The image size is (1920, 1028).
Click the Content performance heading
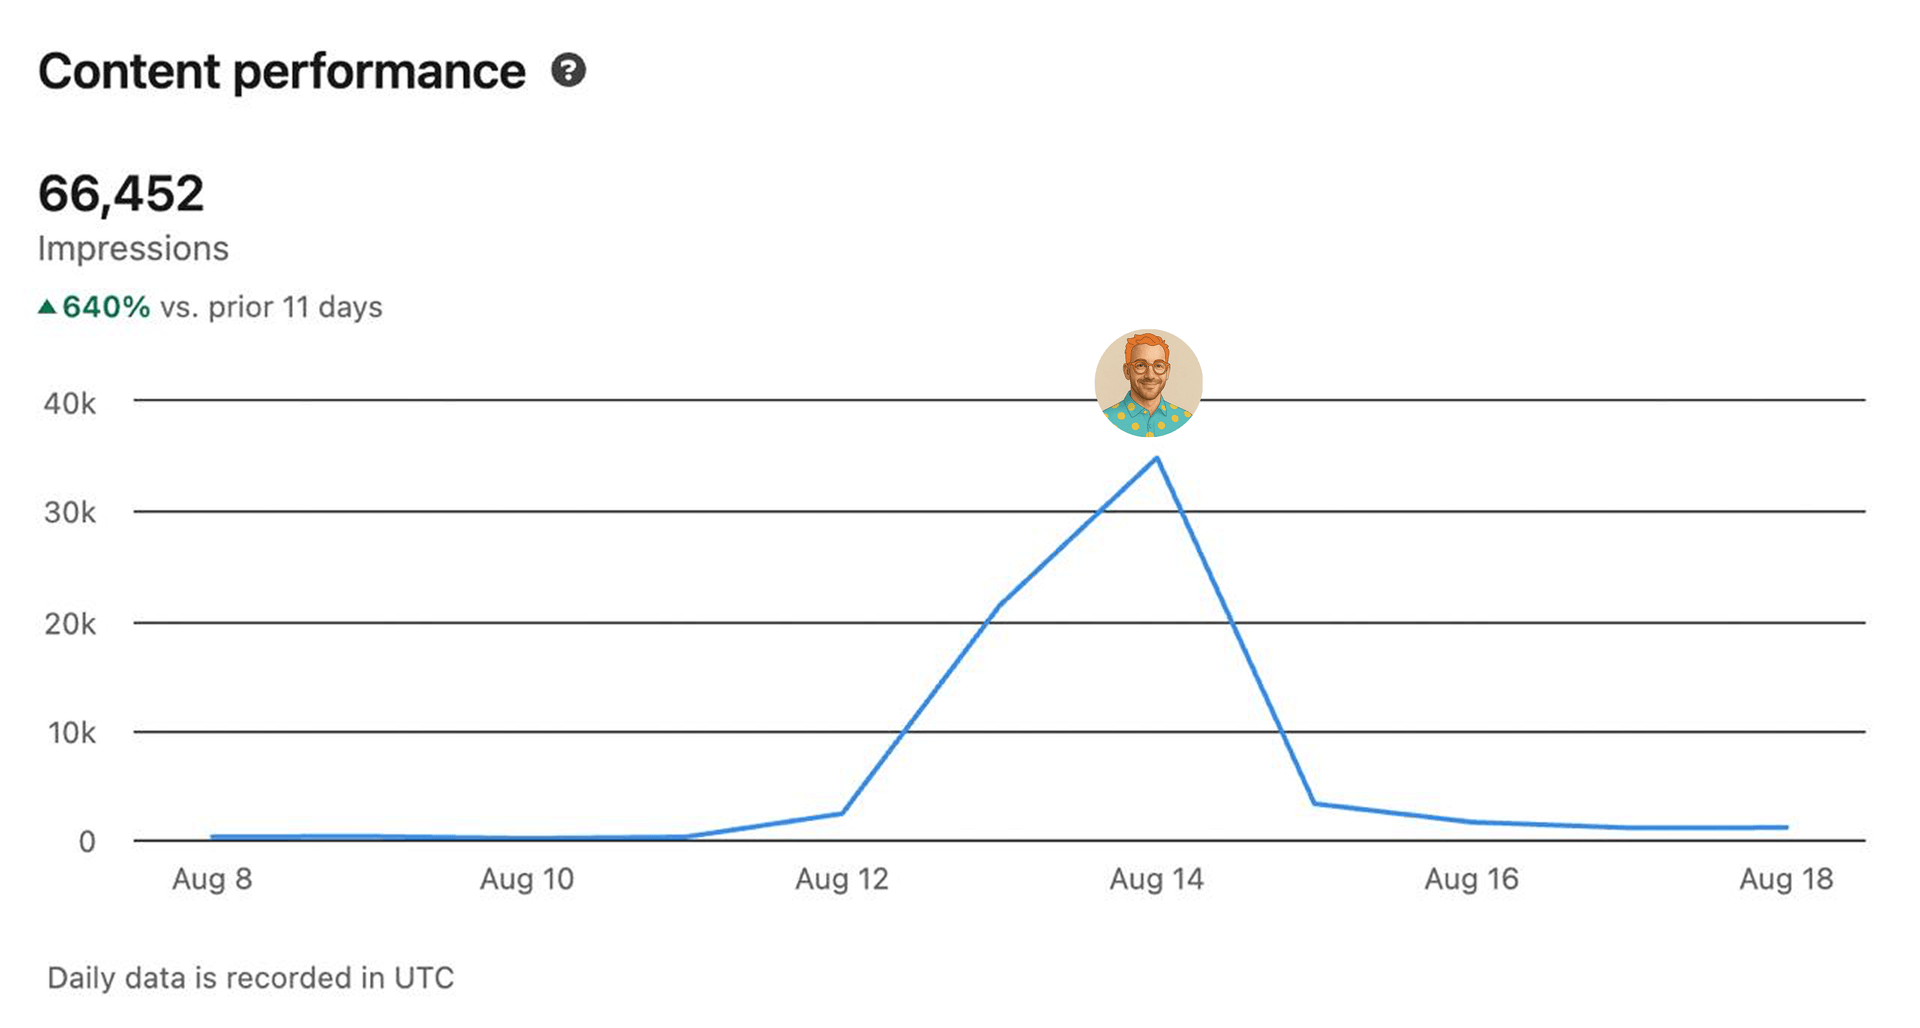coord(282,72)
